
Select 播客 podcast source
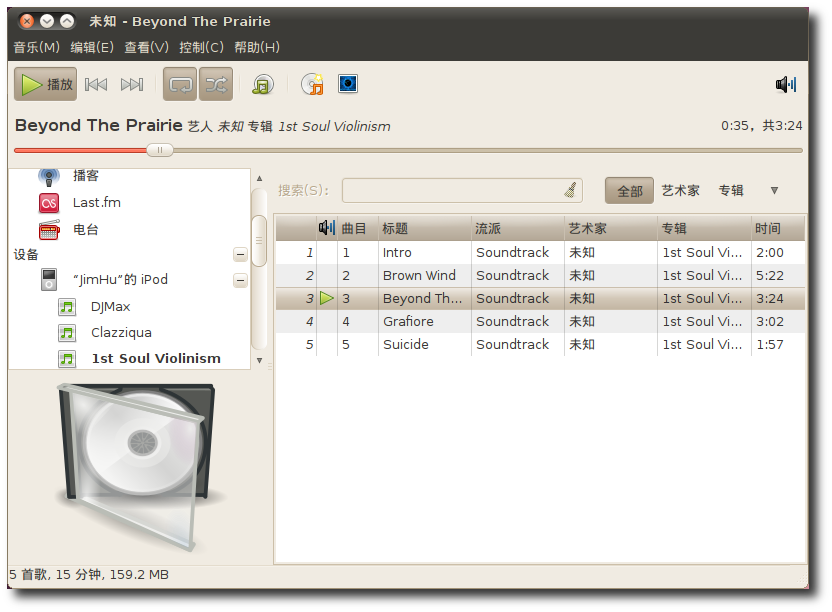coord(86,176)
